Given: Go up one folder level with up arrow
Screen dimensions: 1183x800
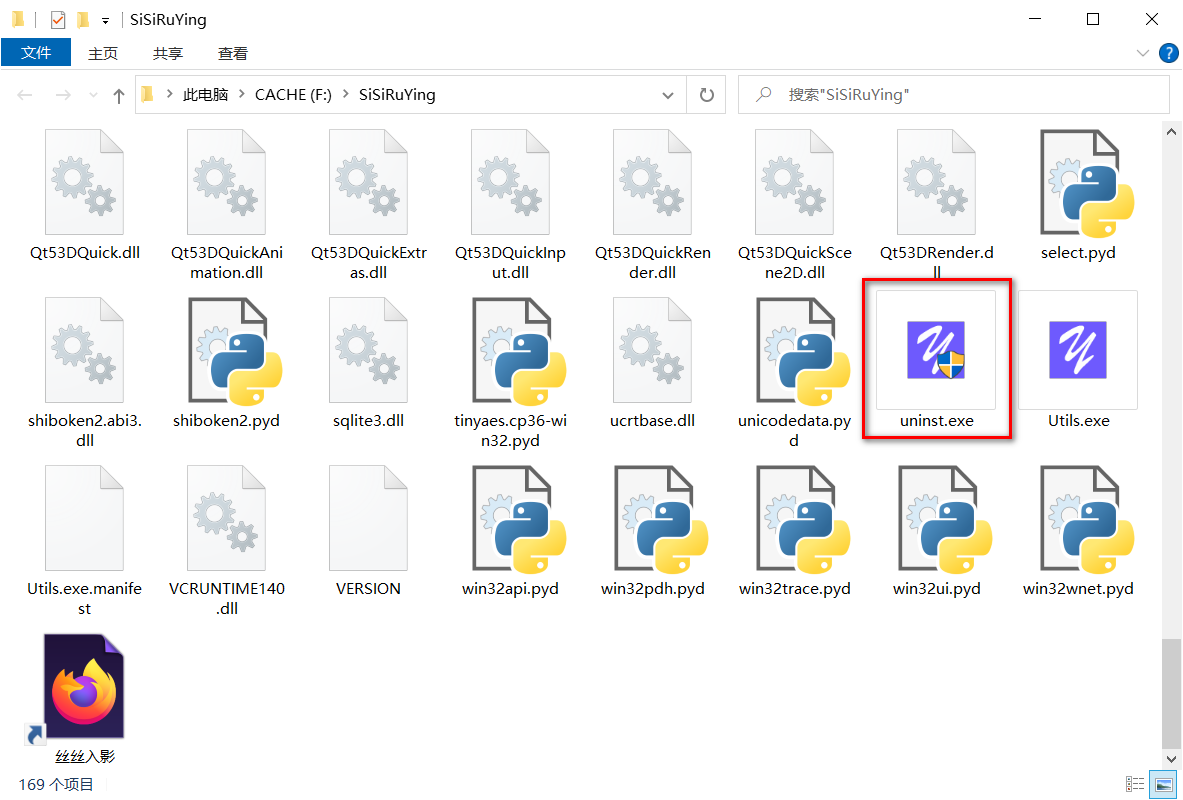Looking at the screenshot, I should 119,95.
